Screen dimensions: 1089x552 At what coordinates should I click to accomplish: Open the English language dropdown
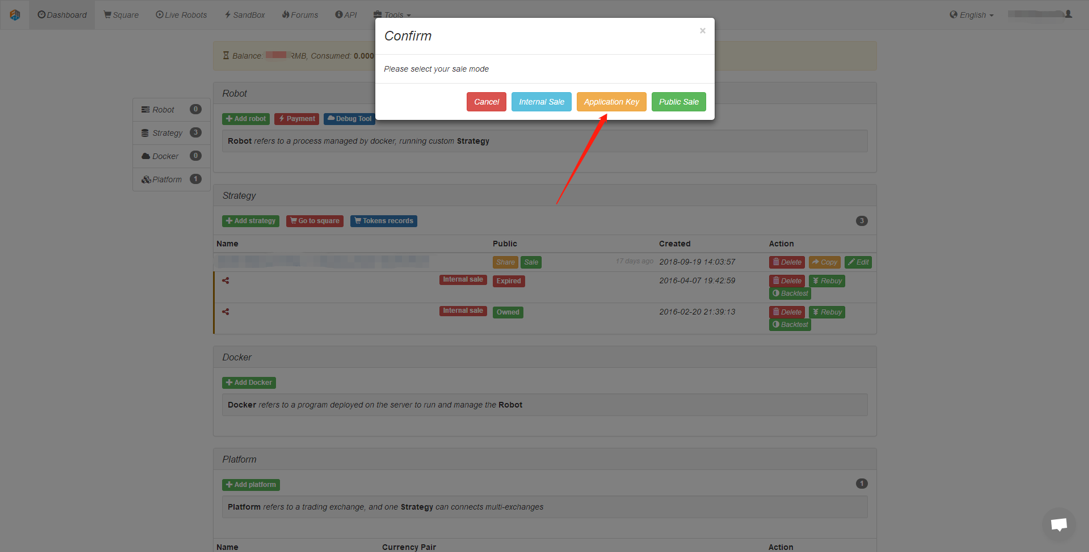click(971, 15)
